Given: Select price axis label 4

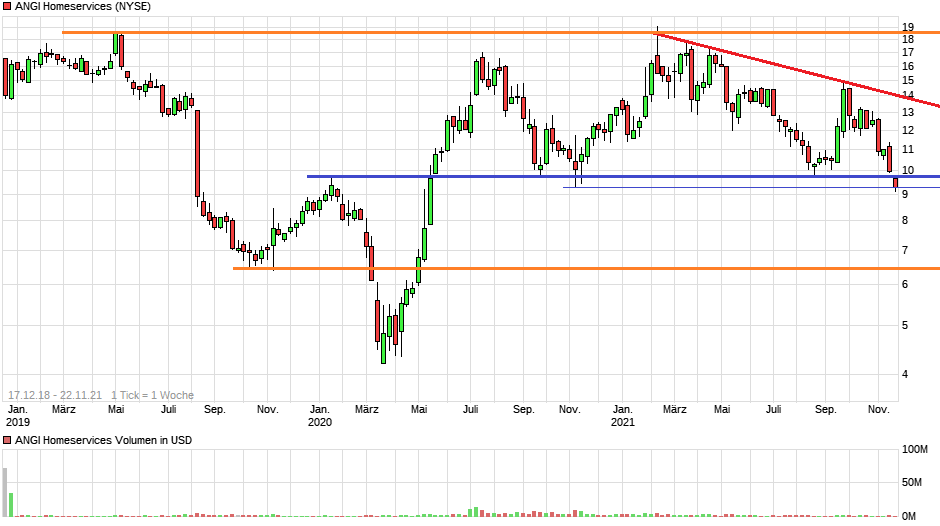Looking at the screenshot, I should pyautogui.click(x=905, y=374).
